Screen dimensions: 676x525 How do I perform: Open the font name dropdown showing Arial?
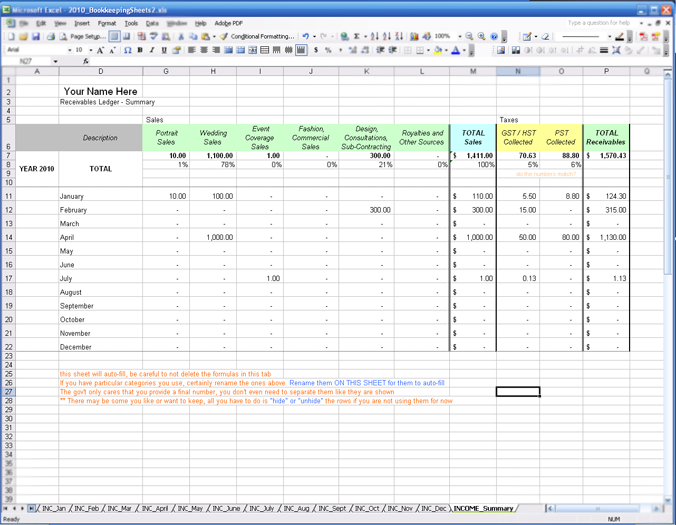69,50
